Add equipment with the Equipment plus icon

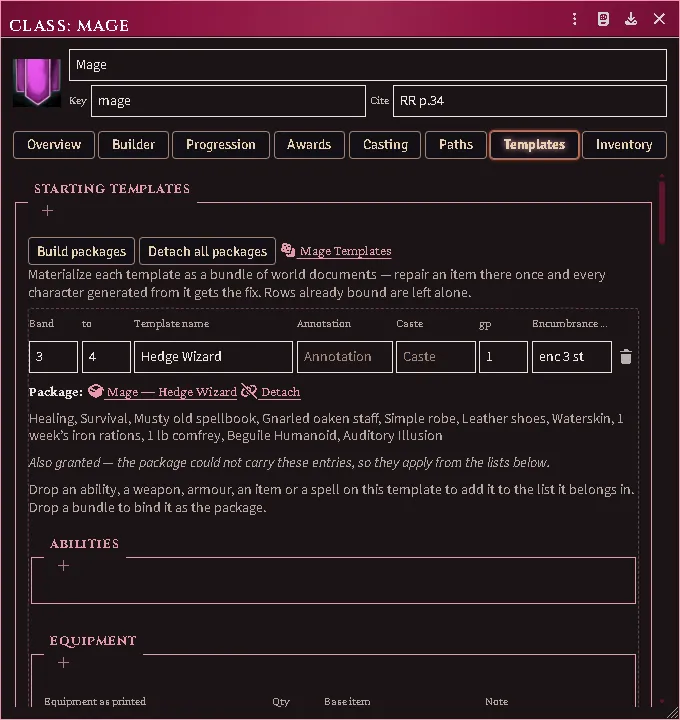point(63,663)
